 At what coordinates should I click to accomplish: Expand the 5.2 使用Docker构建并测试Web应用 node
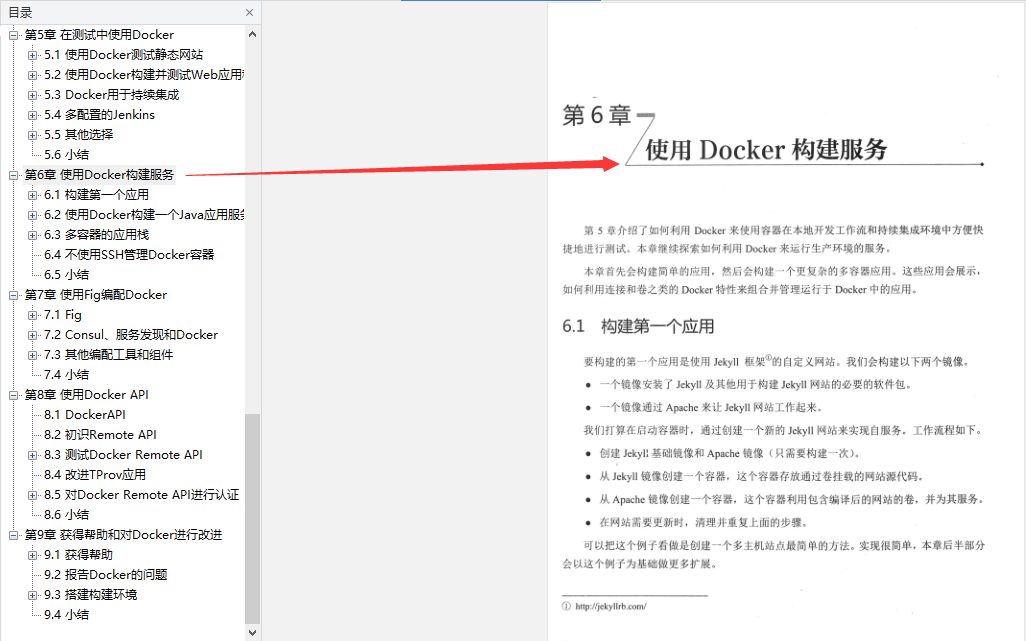[x=32, y=75]
